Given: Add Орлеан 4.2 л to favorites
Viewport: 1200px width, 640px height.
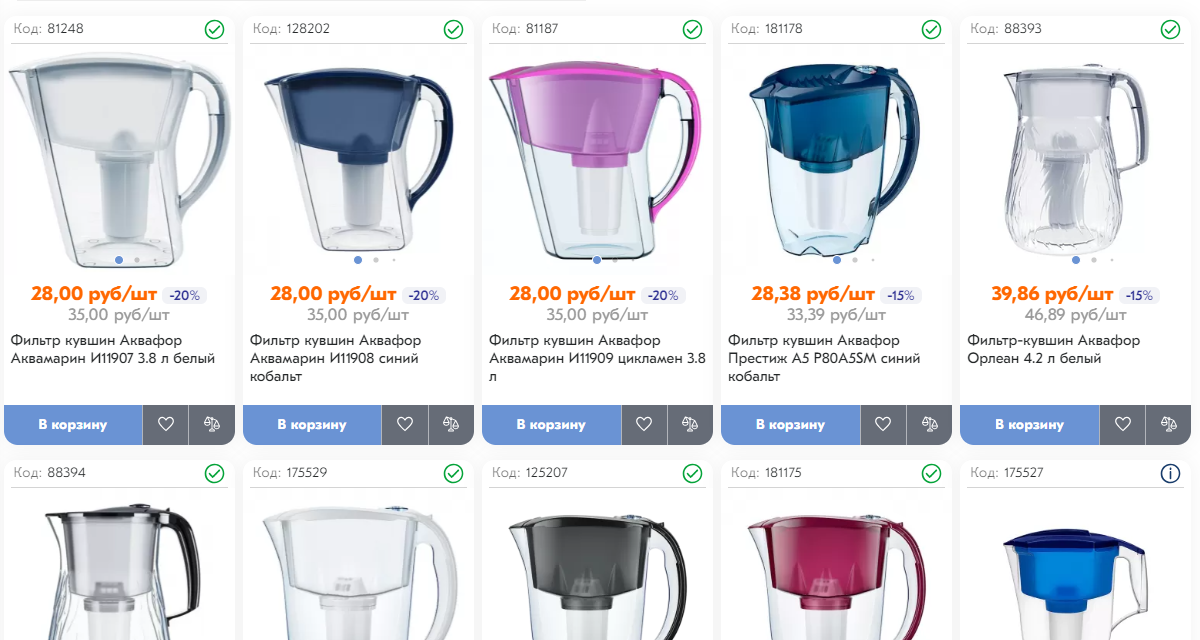Looking at the screenshot, I should [1122, 424].
